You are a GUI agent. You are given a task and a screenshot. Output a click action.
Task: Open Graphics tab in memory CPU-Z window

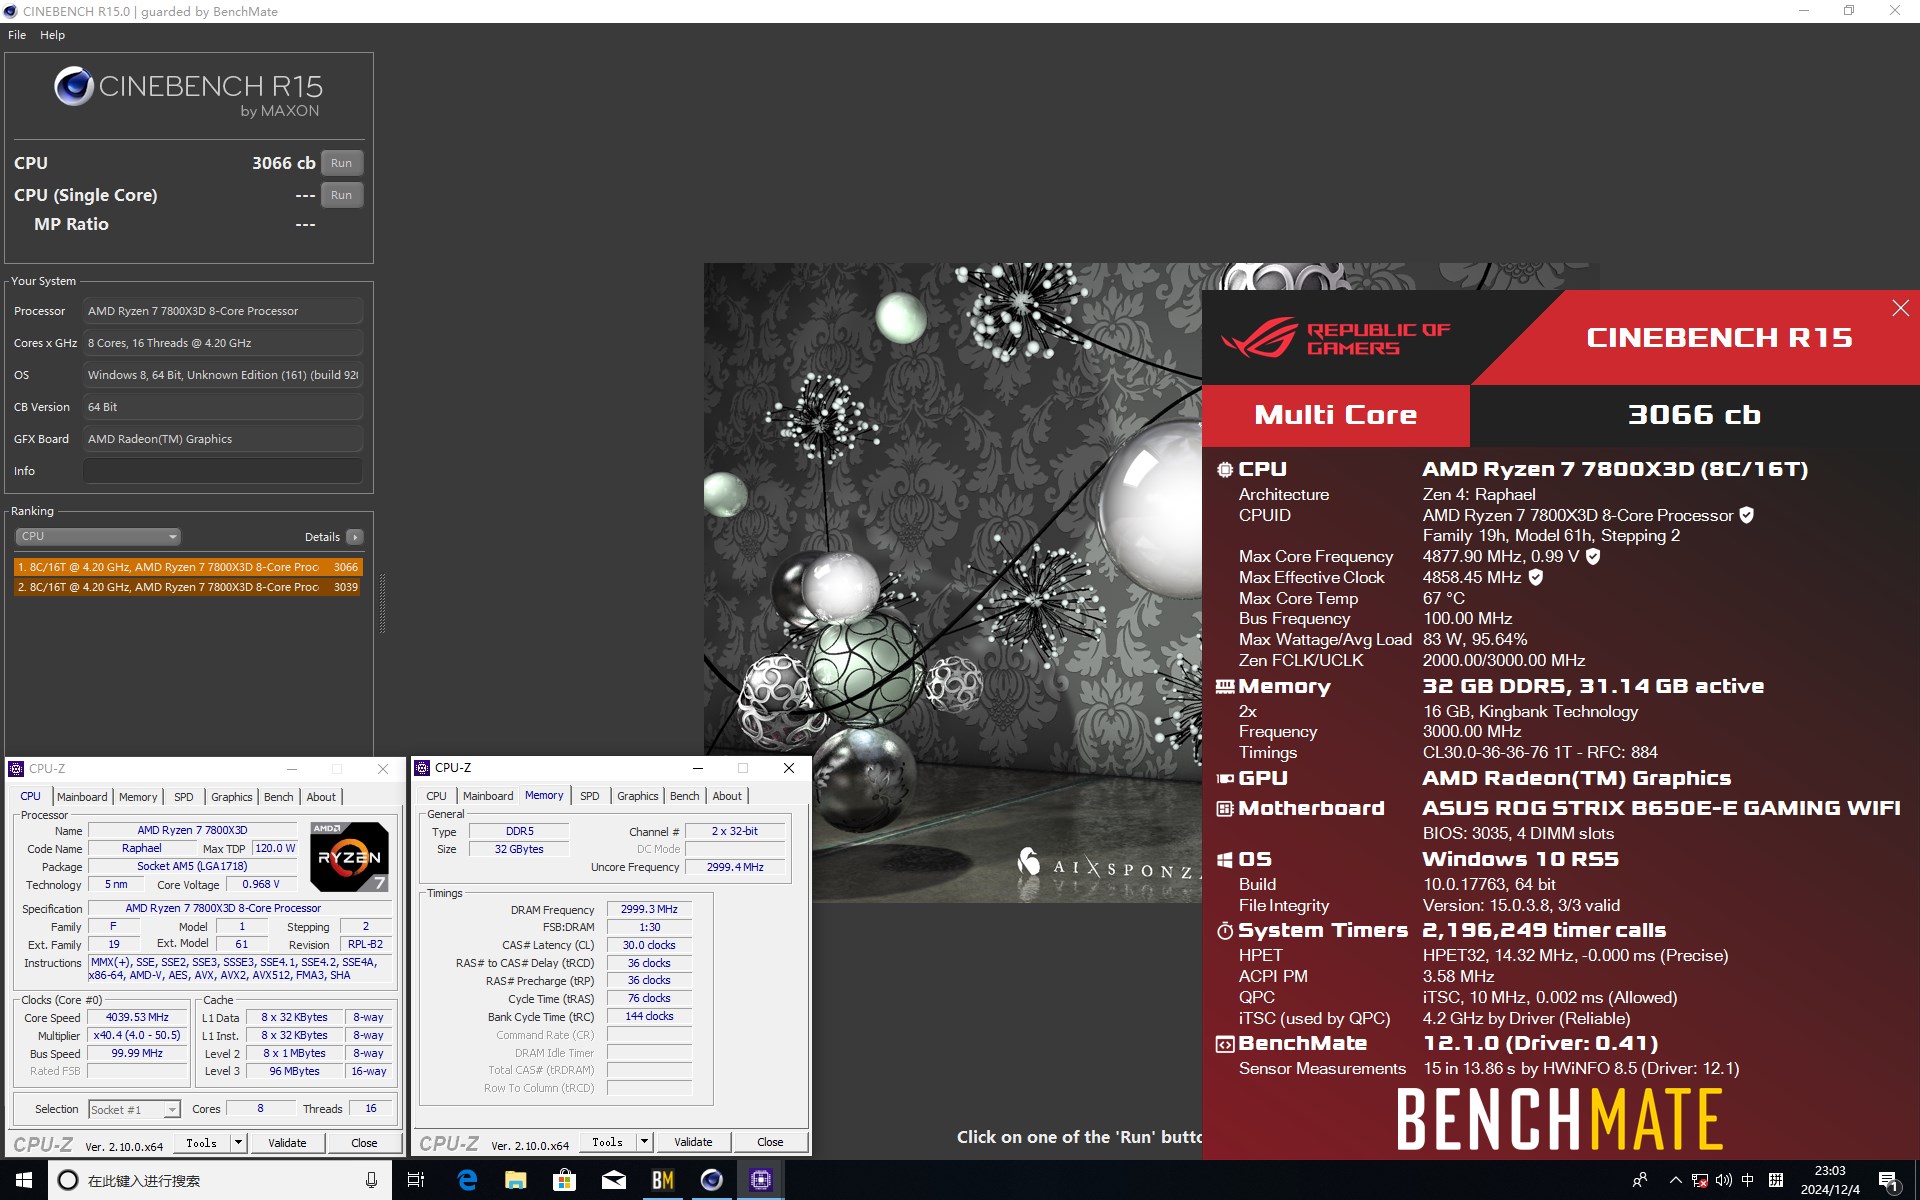click(x=638, y=796)
